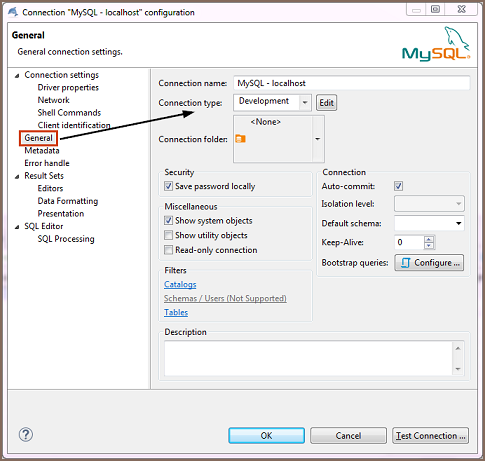Toggle the Auto-commit checkbox
This screenshot has height=461, width=485.
(x=398, y=186)
